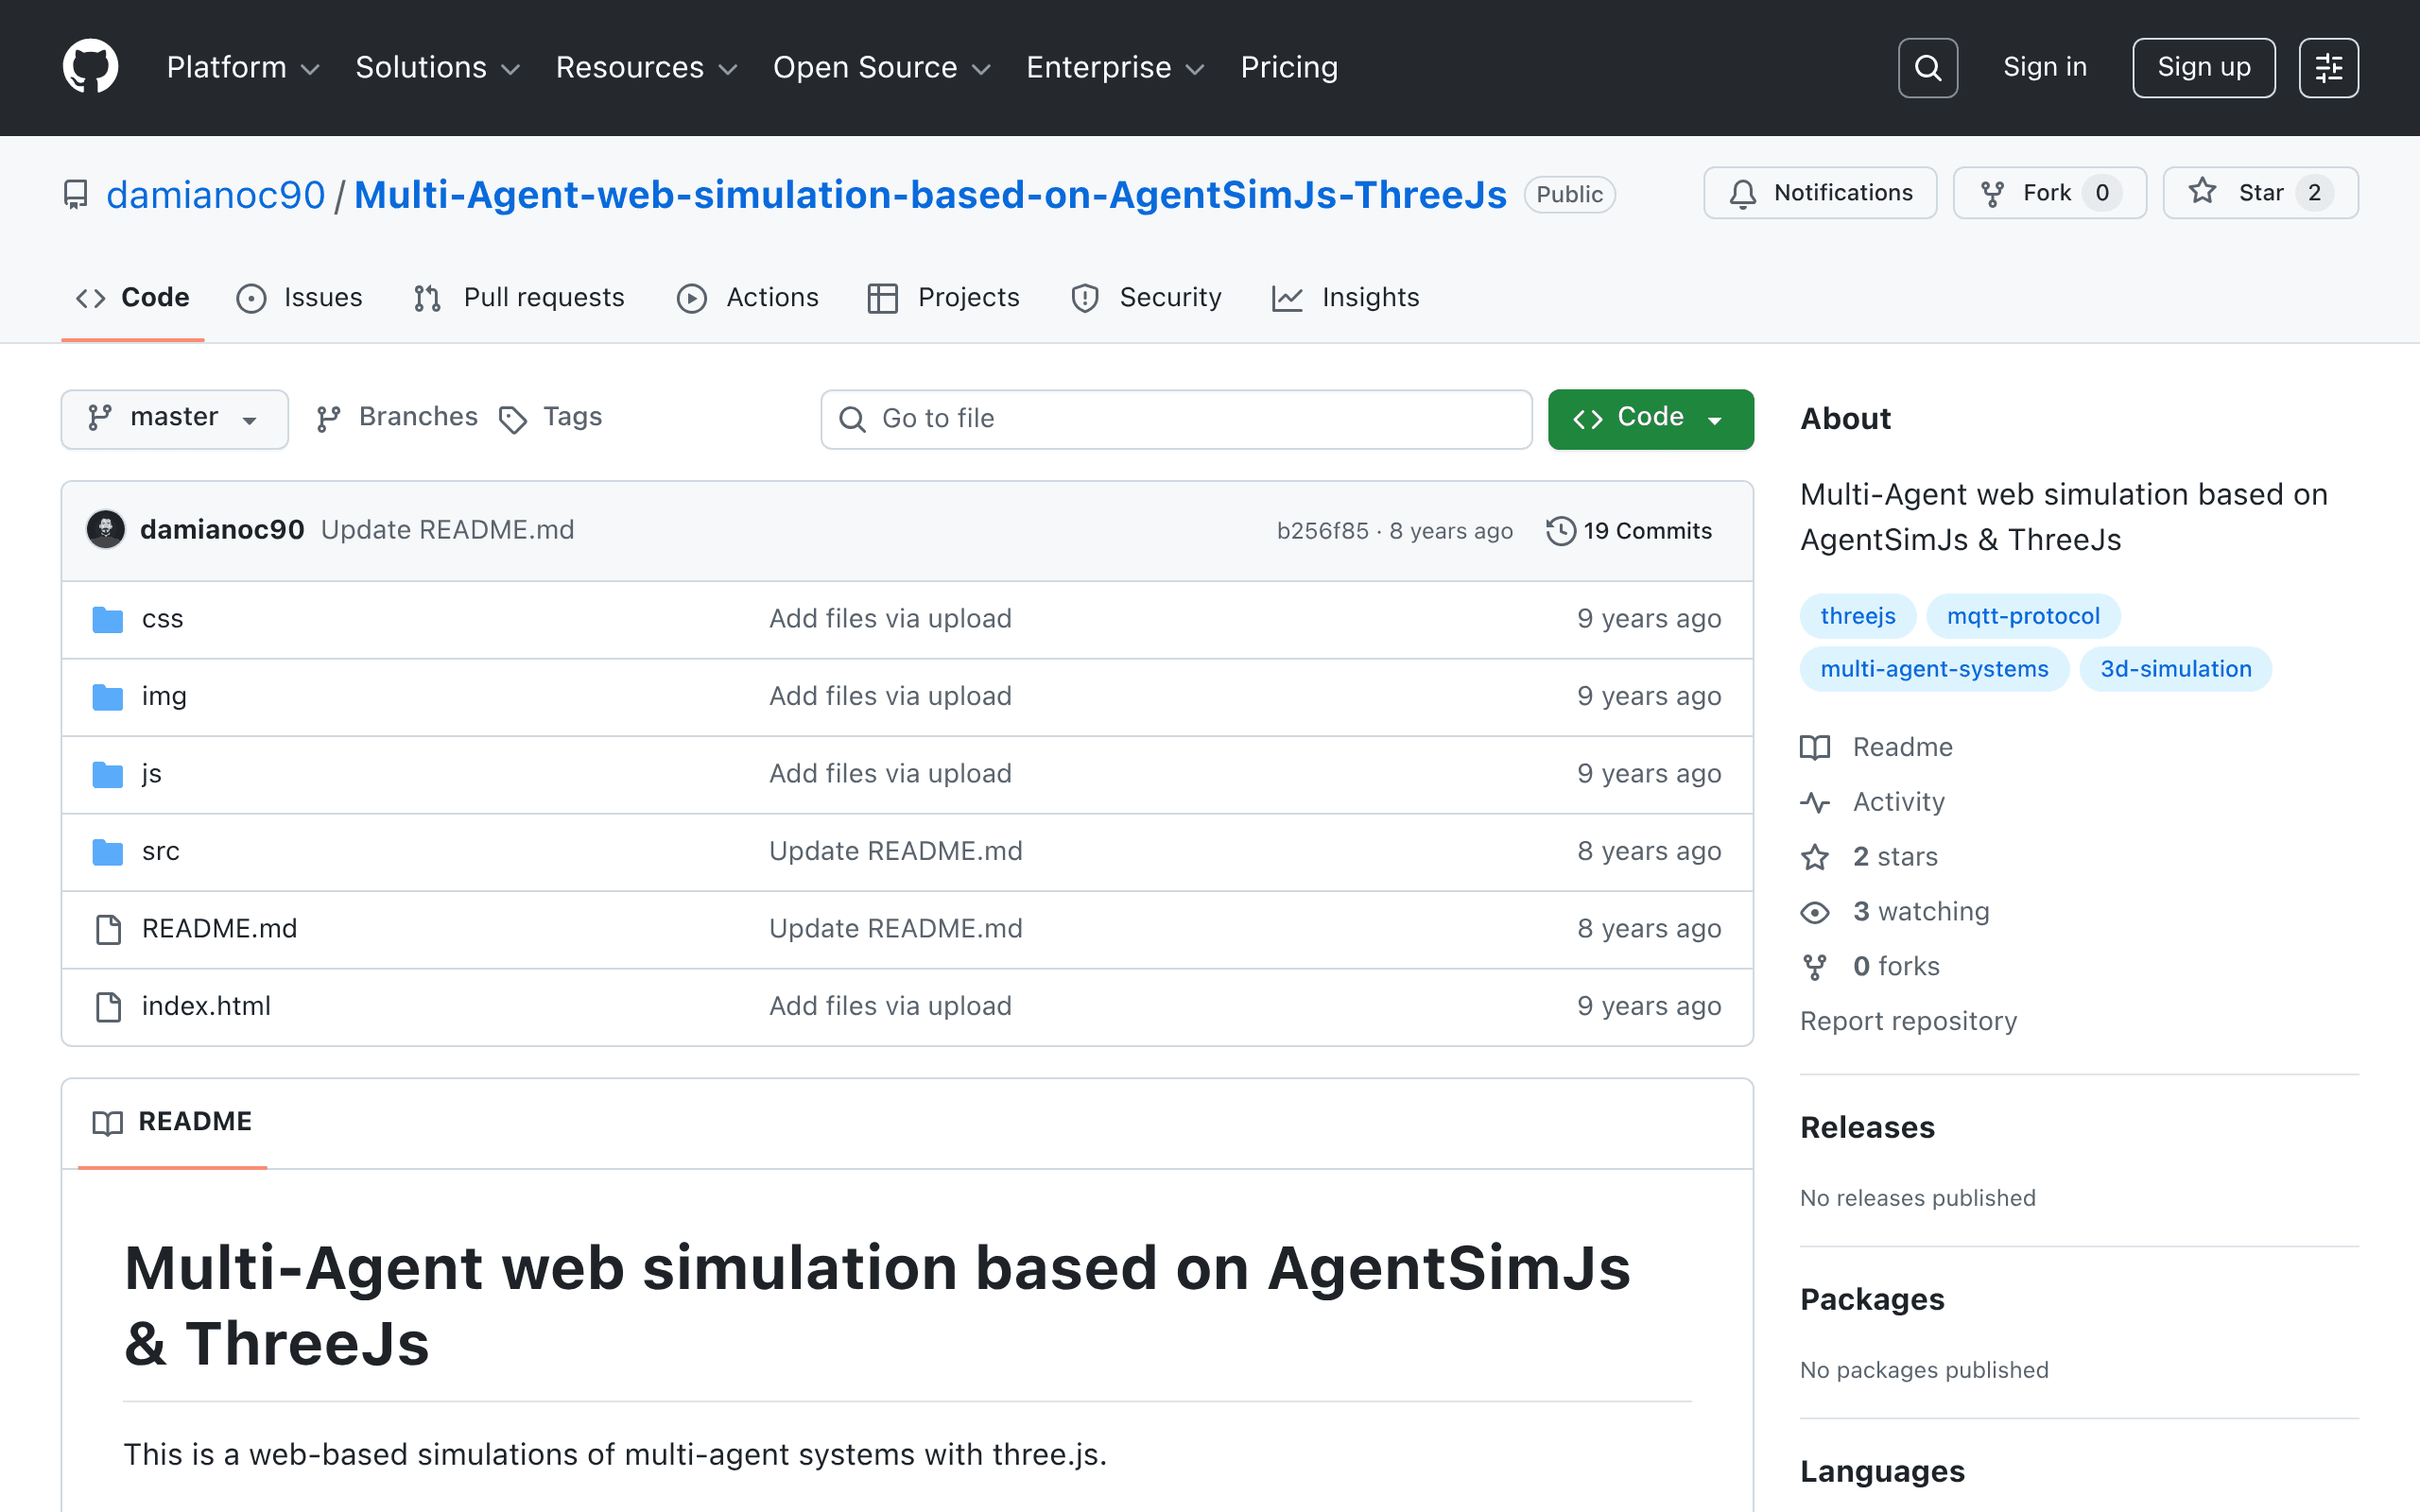
Task: Open the appearance settings sliders icon
Action: pyautogui.click(x=2328, y=68)
